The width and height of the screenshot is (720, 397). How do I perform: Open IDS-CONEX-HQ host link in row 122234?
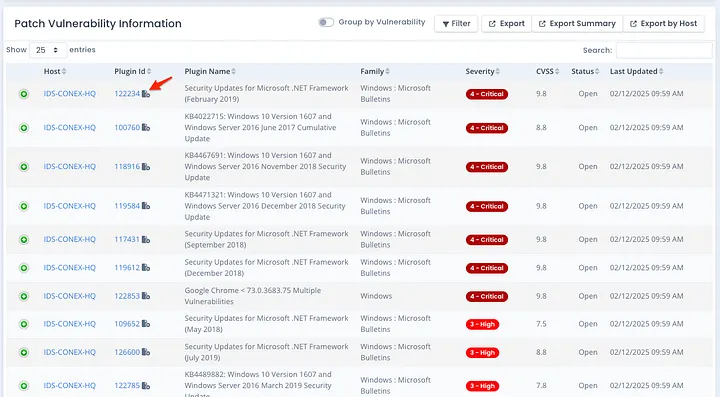click(70, 94)
